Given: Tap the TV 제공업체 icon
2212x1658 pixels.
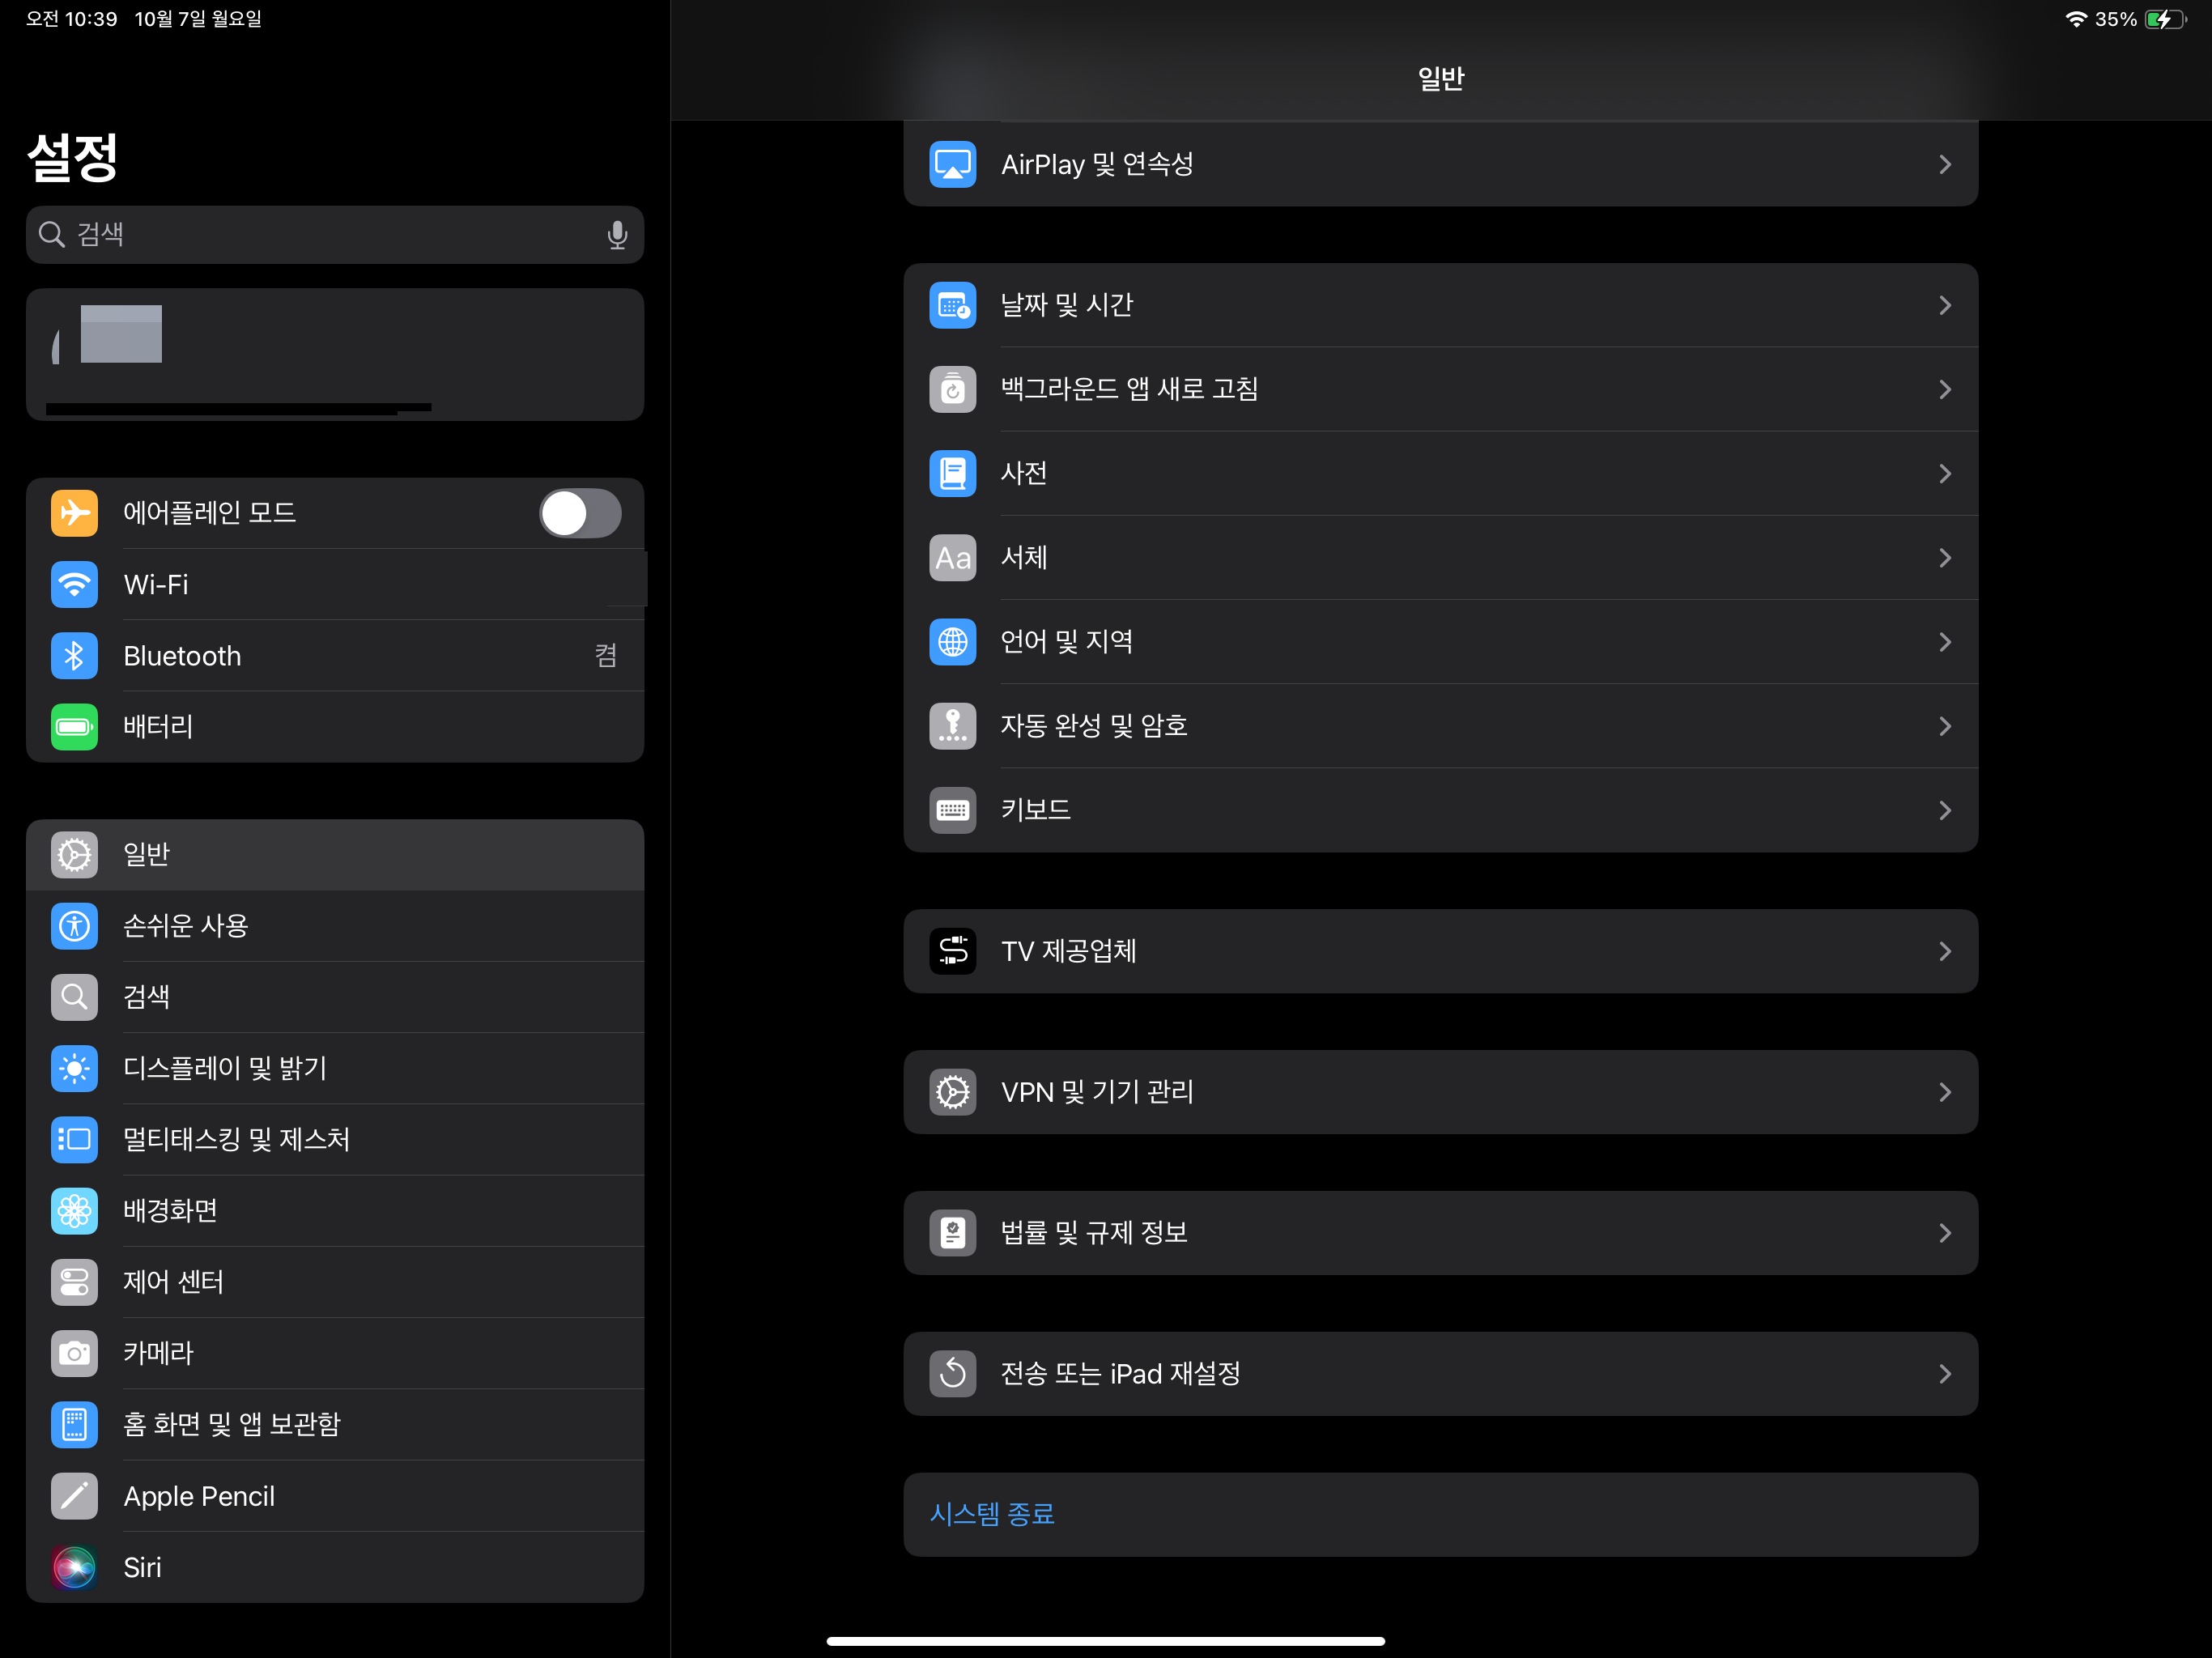Looking at the screenshot, I should pos(952,951).
